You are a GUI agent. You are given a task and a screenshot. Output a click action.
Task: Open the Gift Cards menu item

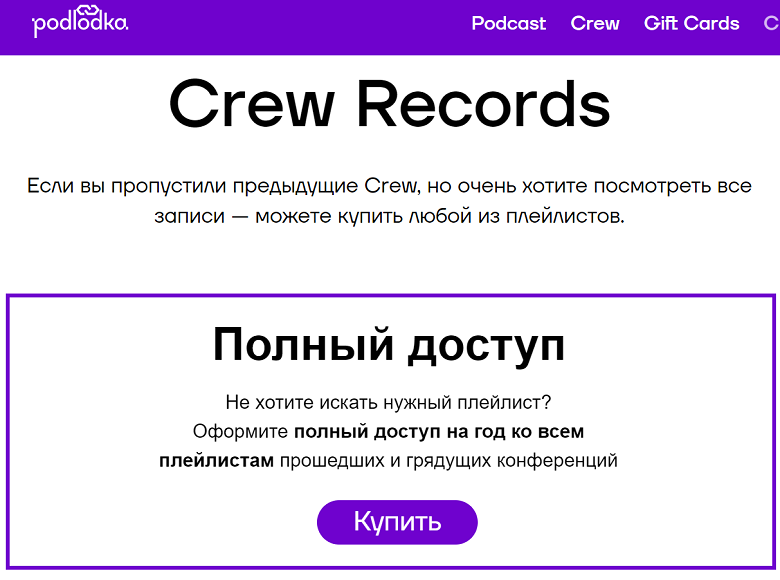pyautogui.click(x=691, y=23)
